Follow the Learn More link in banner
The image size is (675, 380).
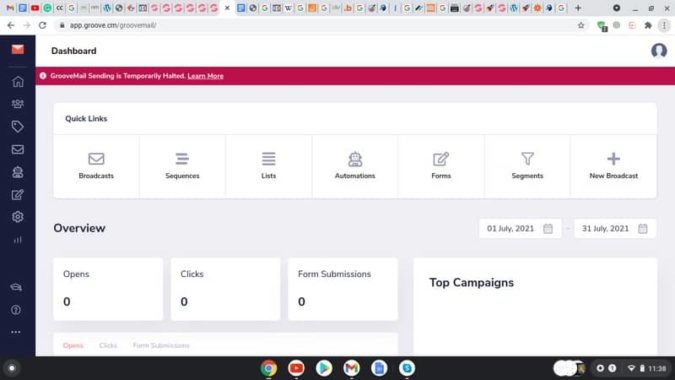tap(205, 76)
